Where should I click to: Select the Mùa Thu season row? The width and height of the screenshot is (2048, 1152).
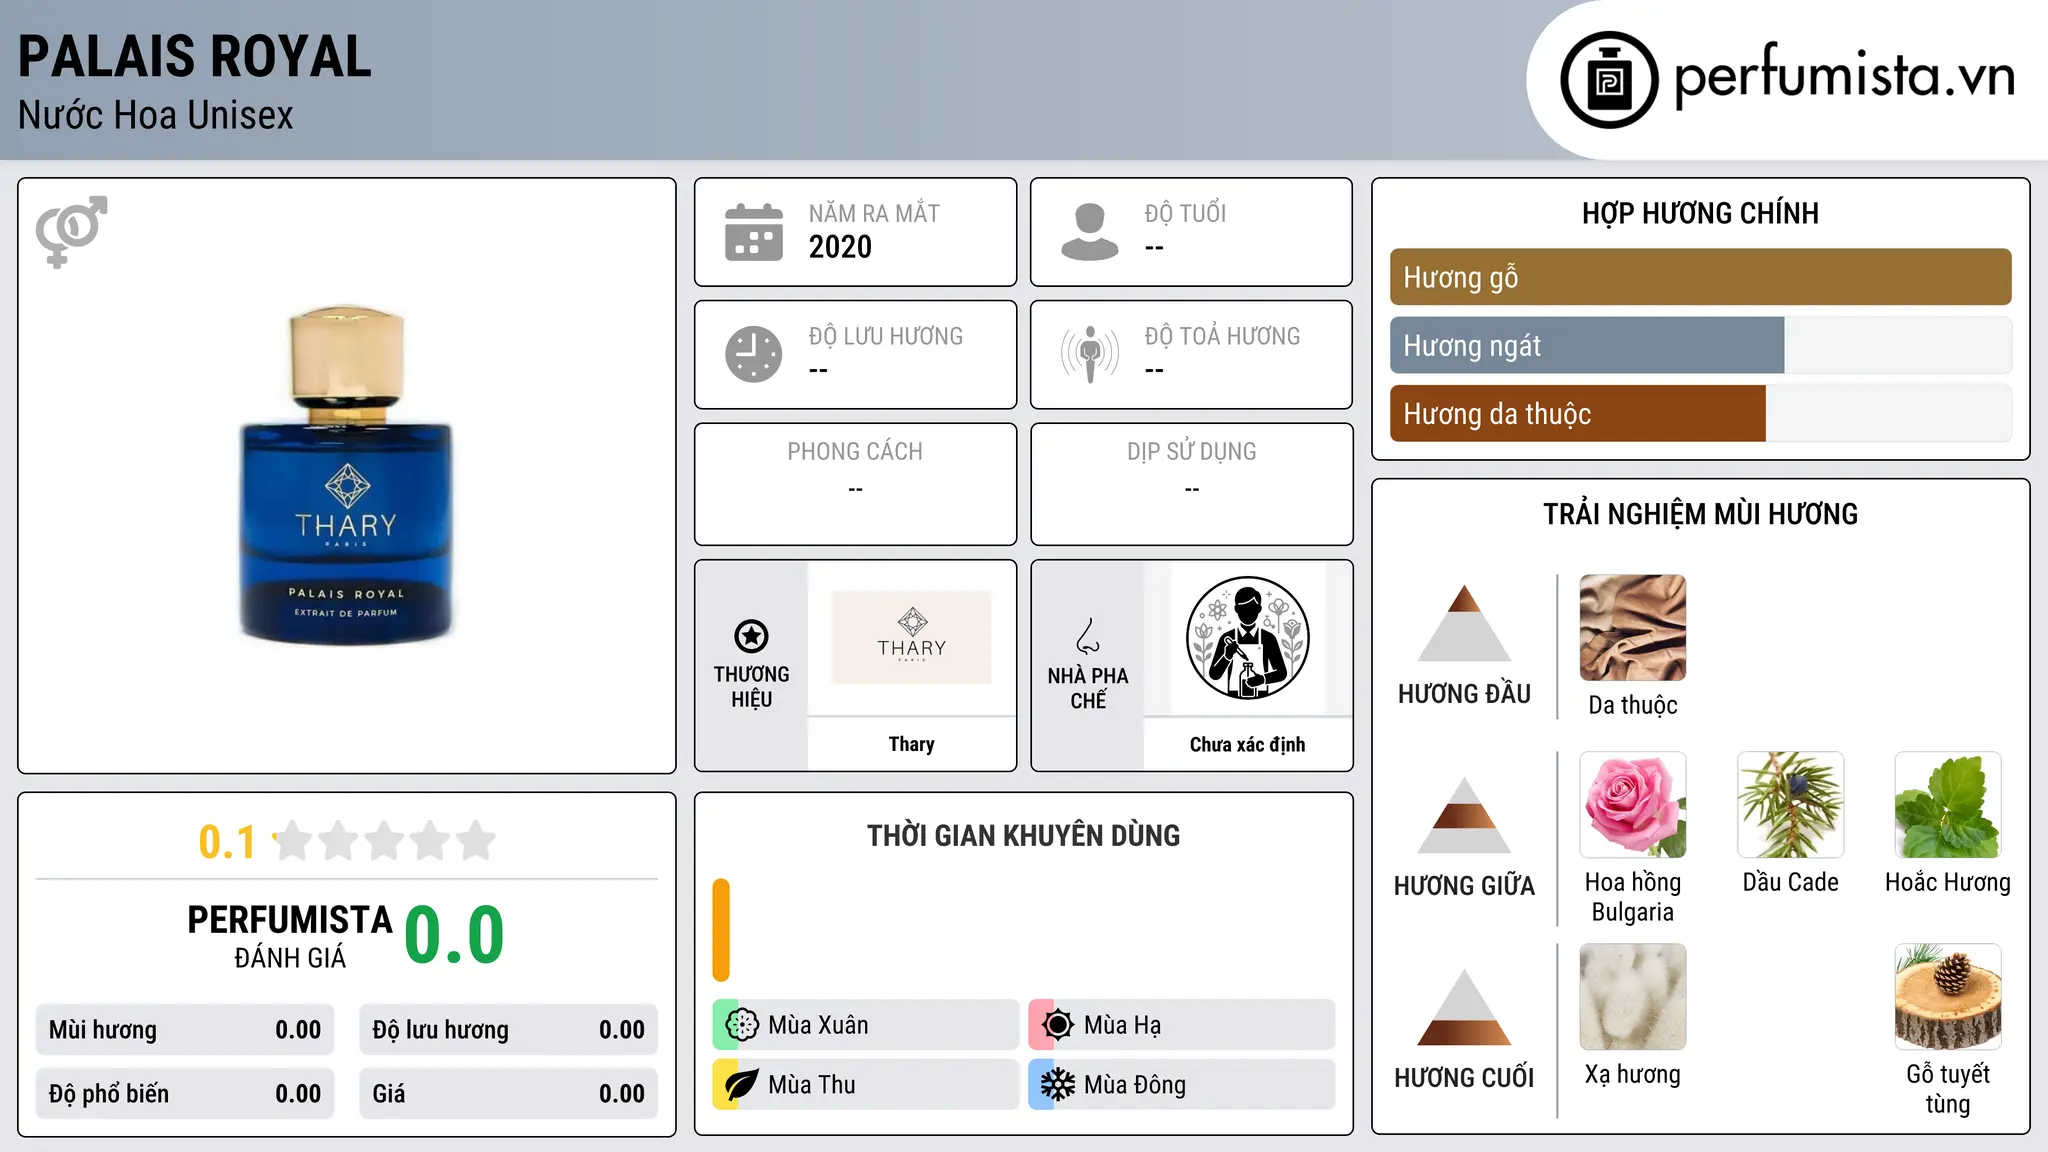tap(866, 1085)
